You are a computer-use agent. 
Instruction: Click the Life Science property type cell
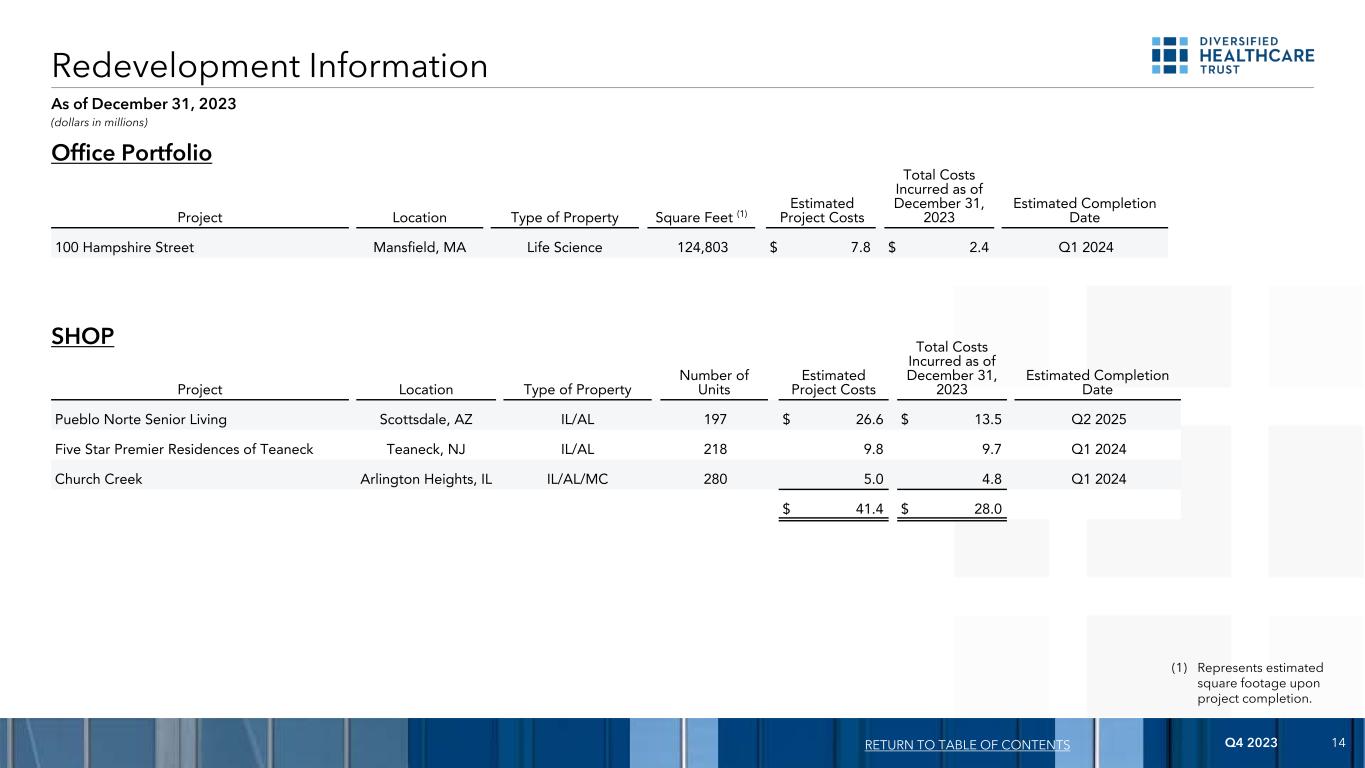click(564, 247)
